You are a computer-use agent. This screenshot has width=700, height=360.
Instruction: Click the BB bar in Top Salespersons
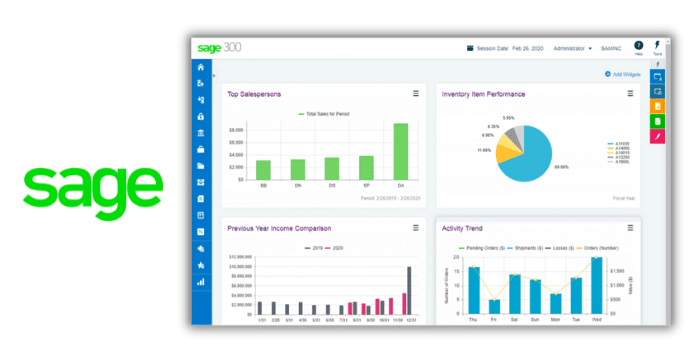pos(263,170)
